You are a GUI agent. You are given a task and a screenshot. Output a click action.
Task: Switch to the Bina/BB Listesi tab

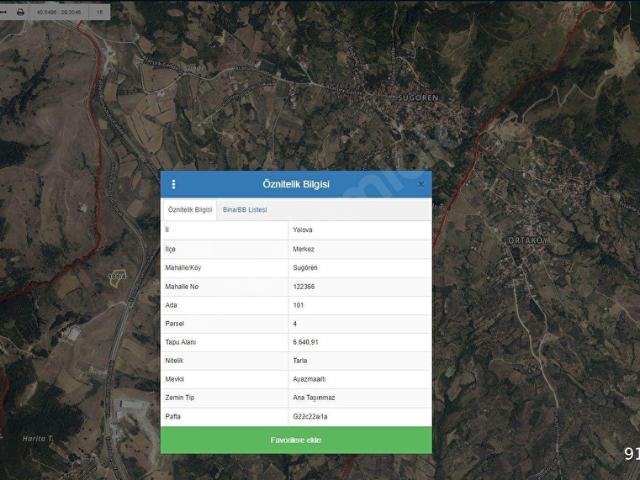coord(245,210)
